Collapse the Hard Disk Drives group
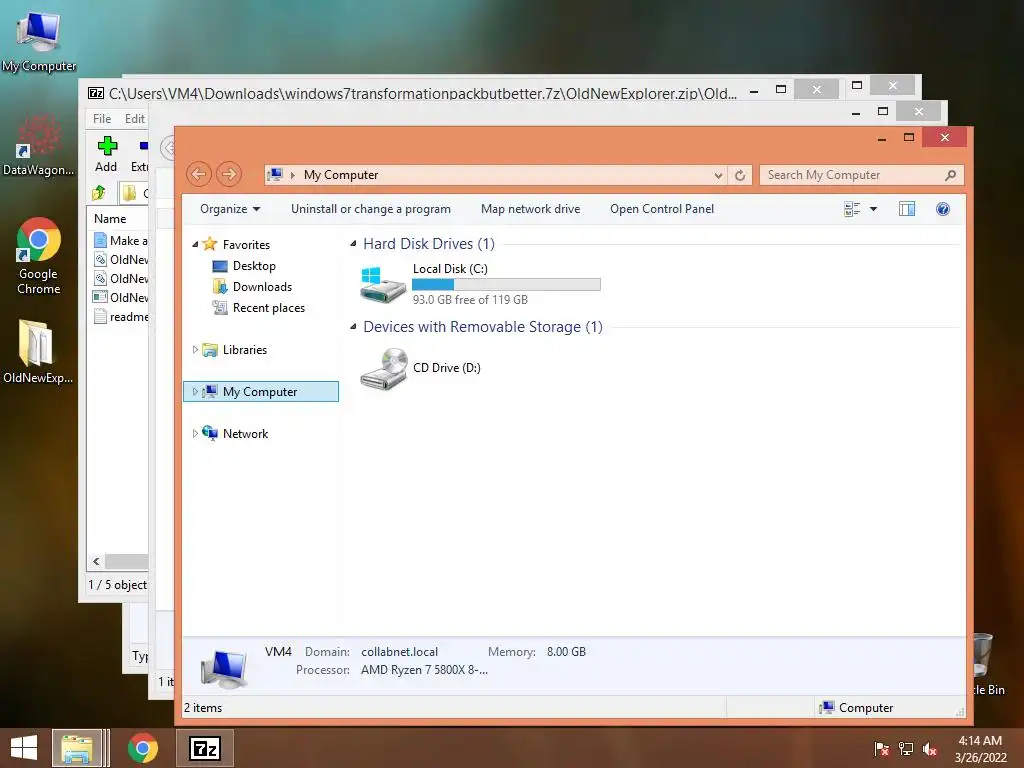The width and height of the screenshot is (1024, 768). coord(353,244)
